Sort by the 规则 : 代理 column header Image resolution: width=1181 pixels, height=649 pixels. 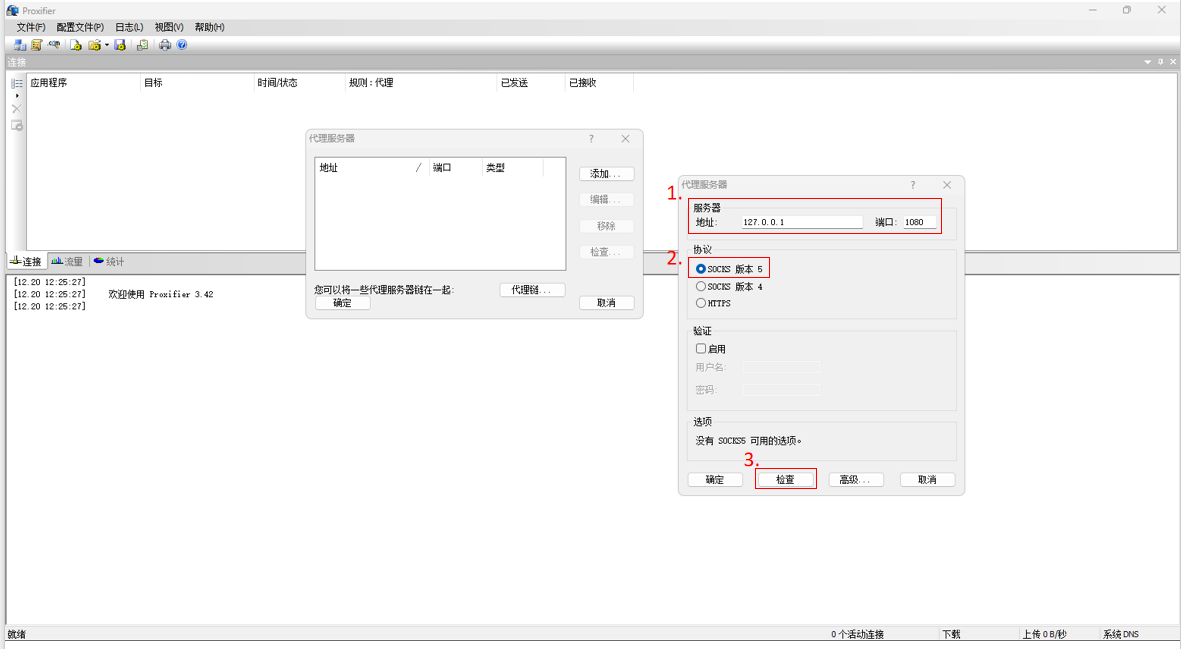tap(421, 83)
